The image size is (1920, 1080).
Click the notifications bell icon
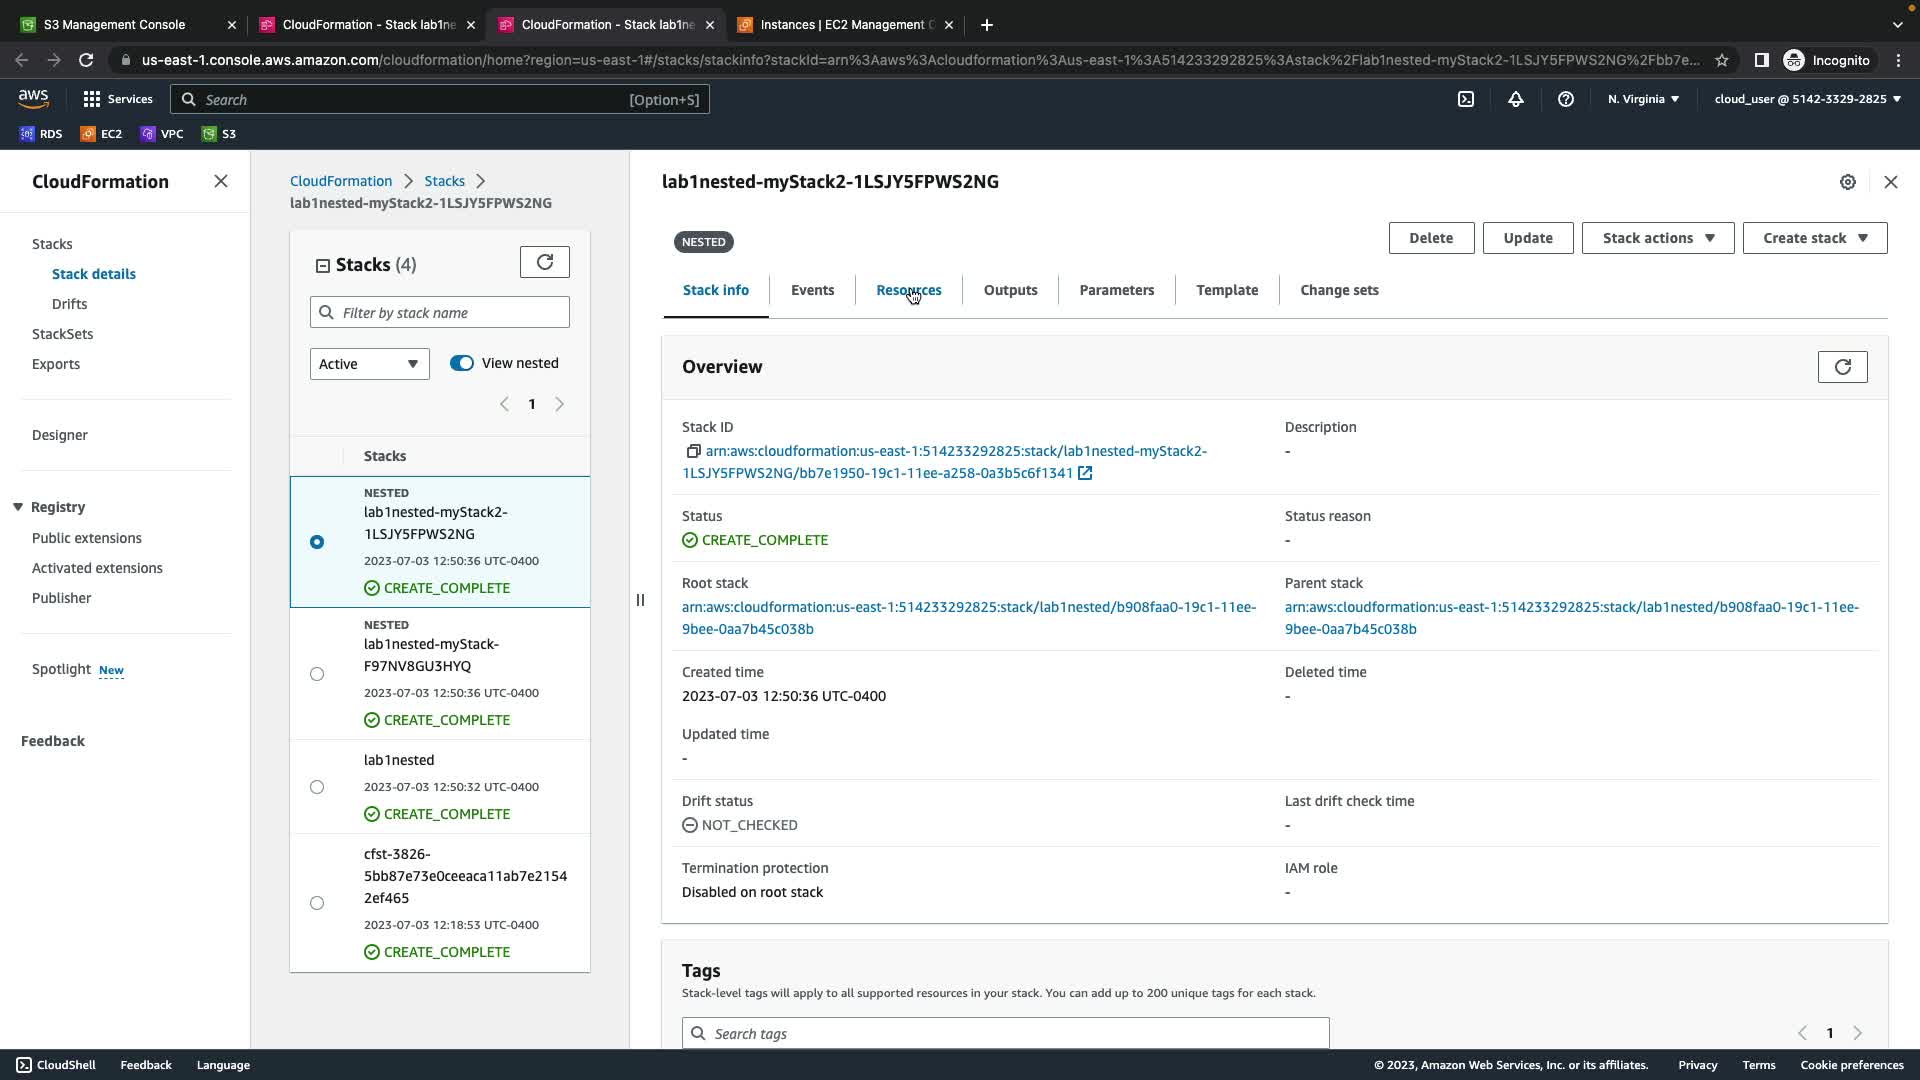point(1516,99)
